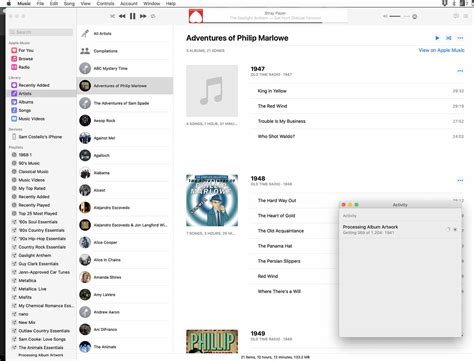Play all Philip Marlowe songs
This screenshot has width=474, height=361.
coord(437,38)
